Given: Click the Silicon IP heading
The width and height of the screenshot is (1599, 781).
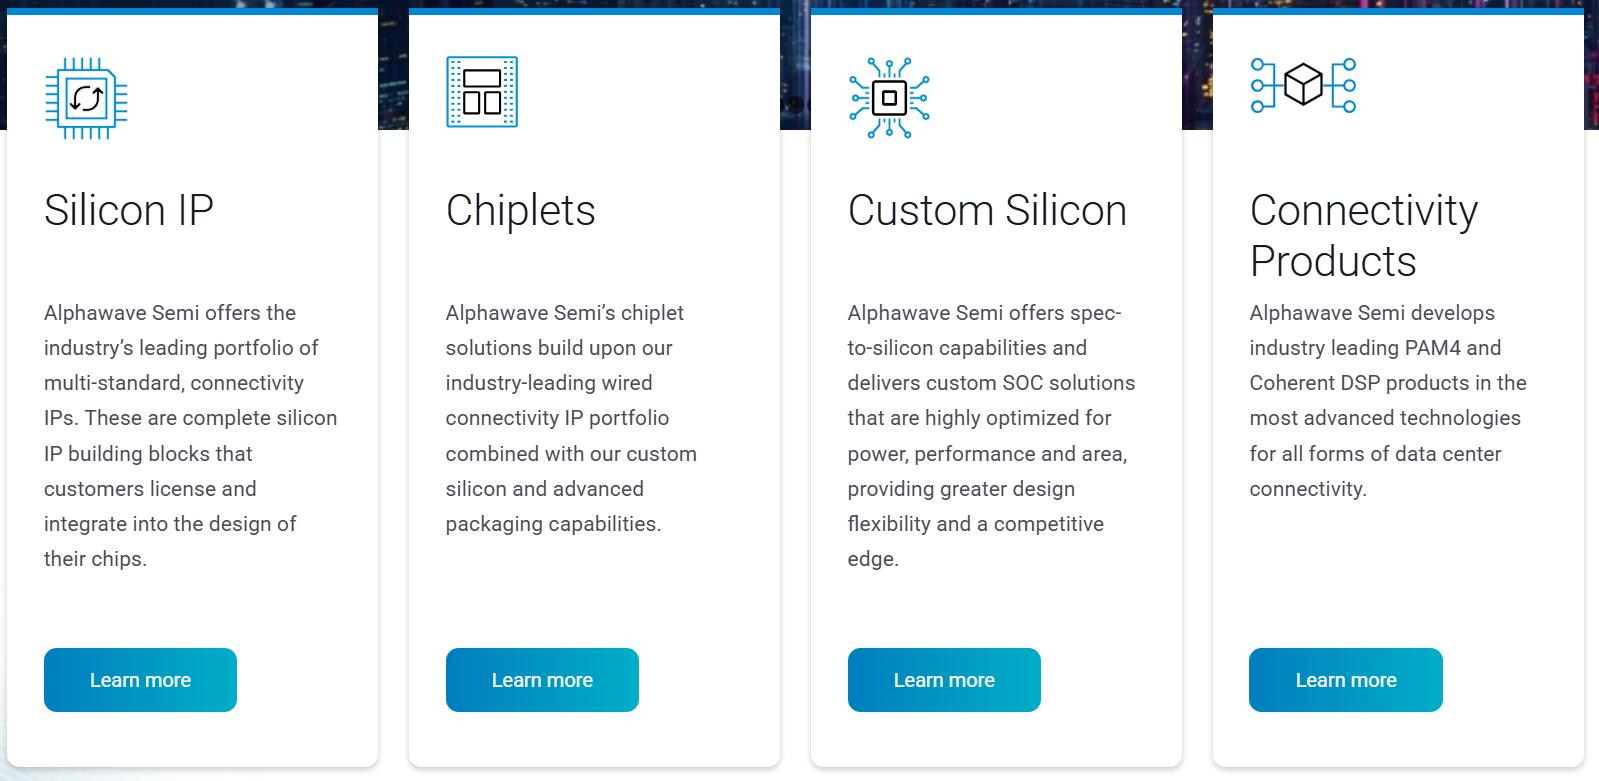Looking at the screenshot, I should coord(129,211).
